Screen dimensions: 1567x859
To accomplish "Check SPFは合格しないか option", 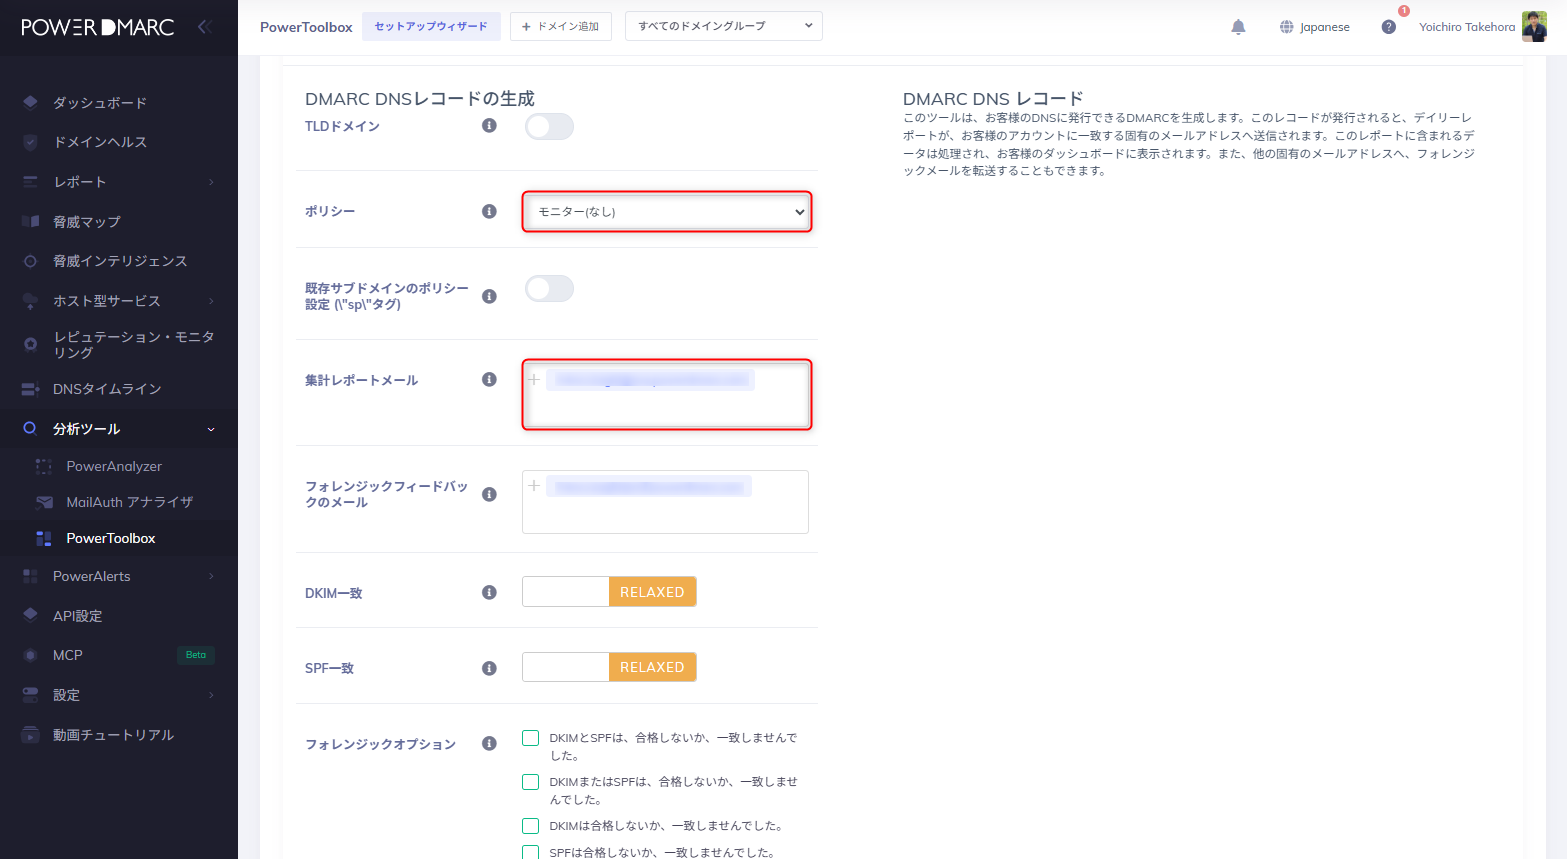I will 531,852.
